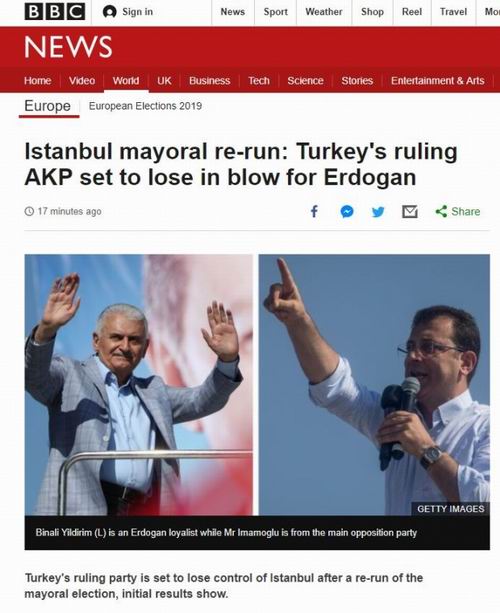
Task: Click the Weather link in top bar
Action: coord(324,12)
